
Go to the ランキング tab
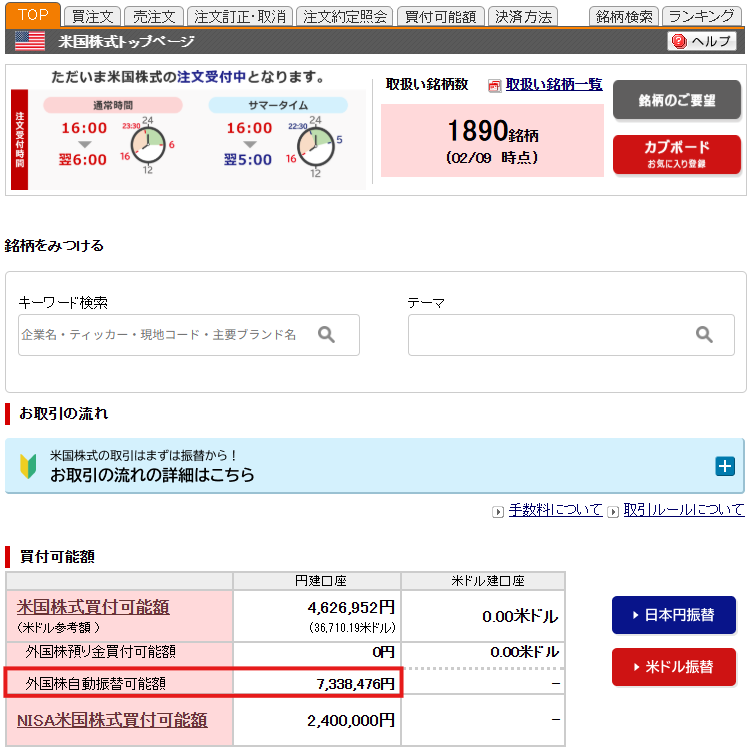(701, 16)
